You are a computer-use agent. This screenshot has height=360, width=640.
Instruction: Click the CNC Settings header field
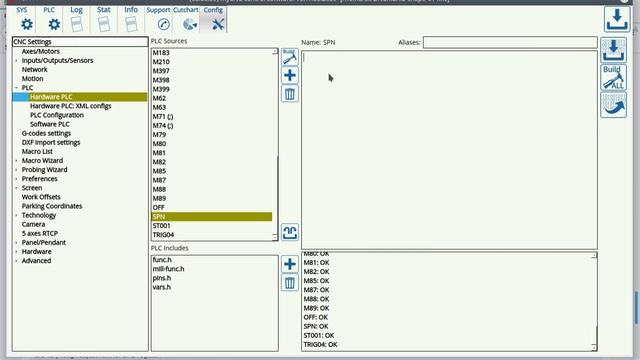click(x=80, y=42)
